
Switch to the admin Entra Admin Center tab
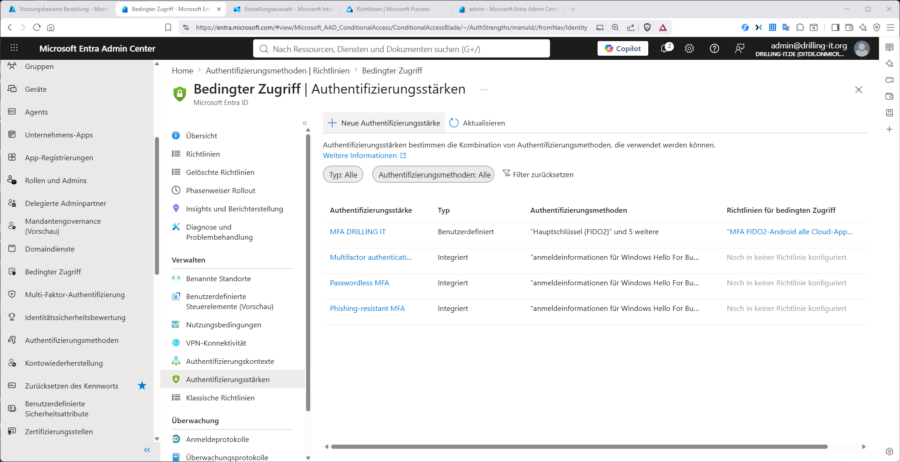(507, 9)
